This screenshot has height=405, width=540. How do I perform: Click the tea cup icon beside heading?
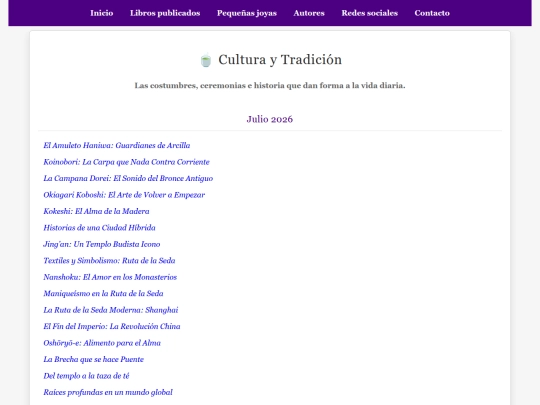coord(206,60)
